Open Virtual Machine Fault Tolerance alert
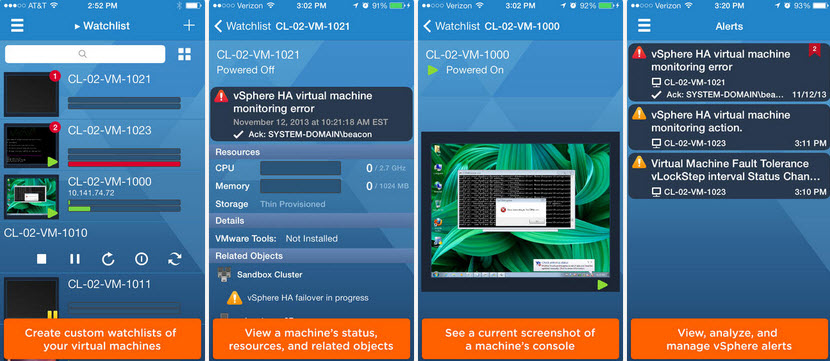830x361 pixels. pos(728,176)
